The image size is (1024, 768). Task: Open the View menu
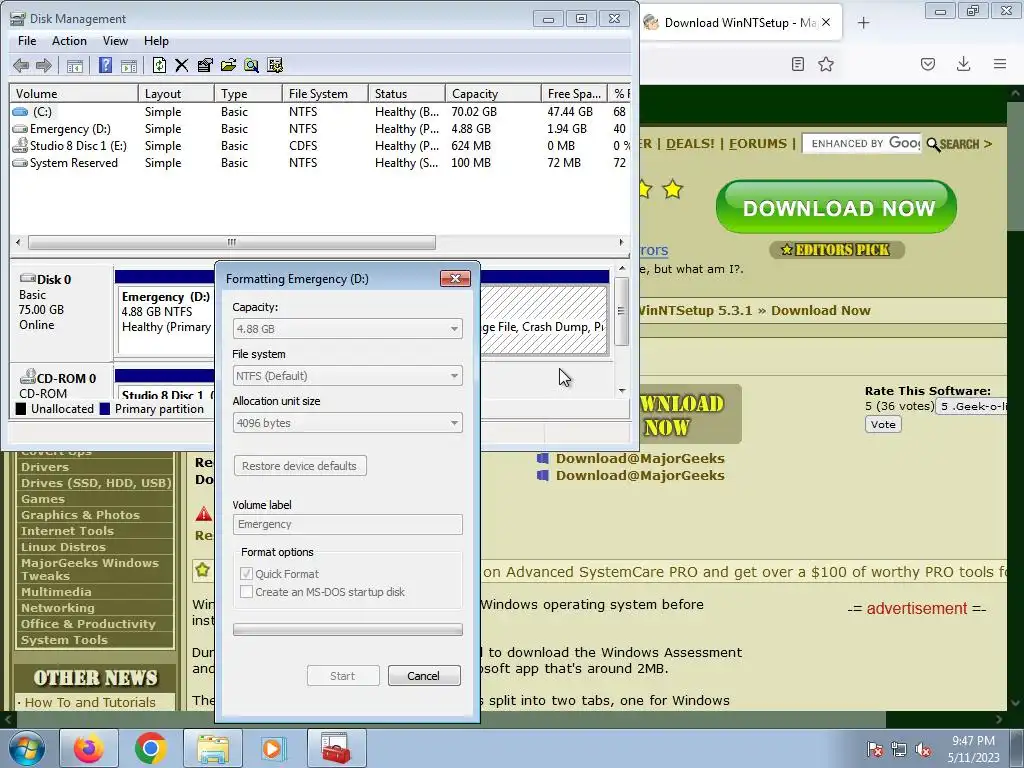click(115, 40)
